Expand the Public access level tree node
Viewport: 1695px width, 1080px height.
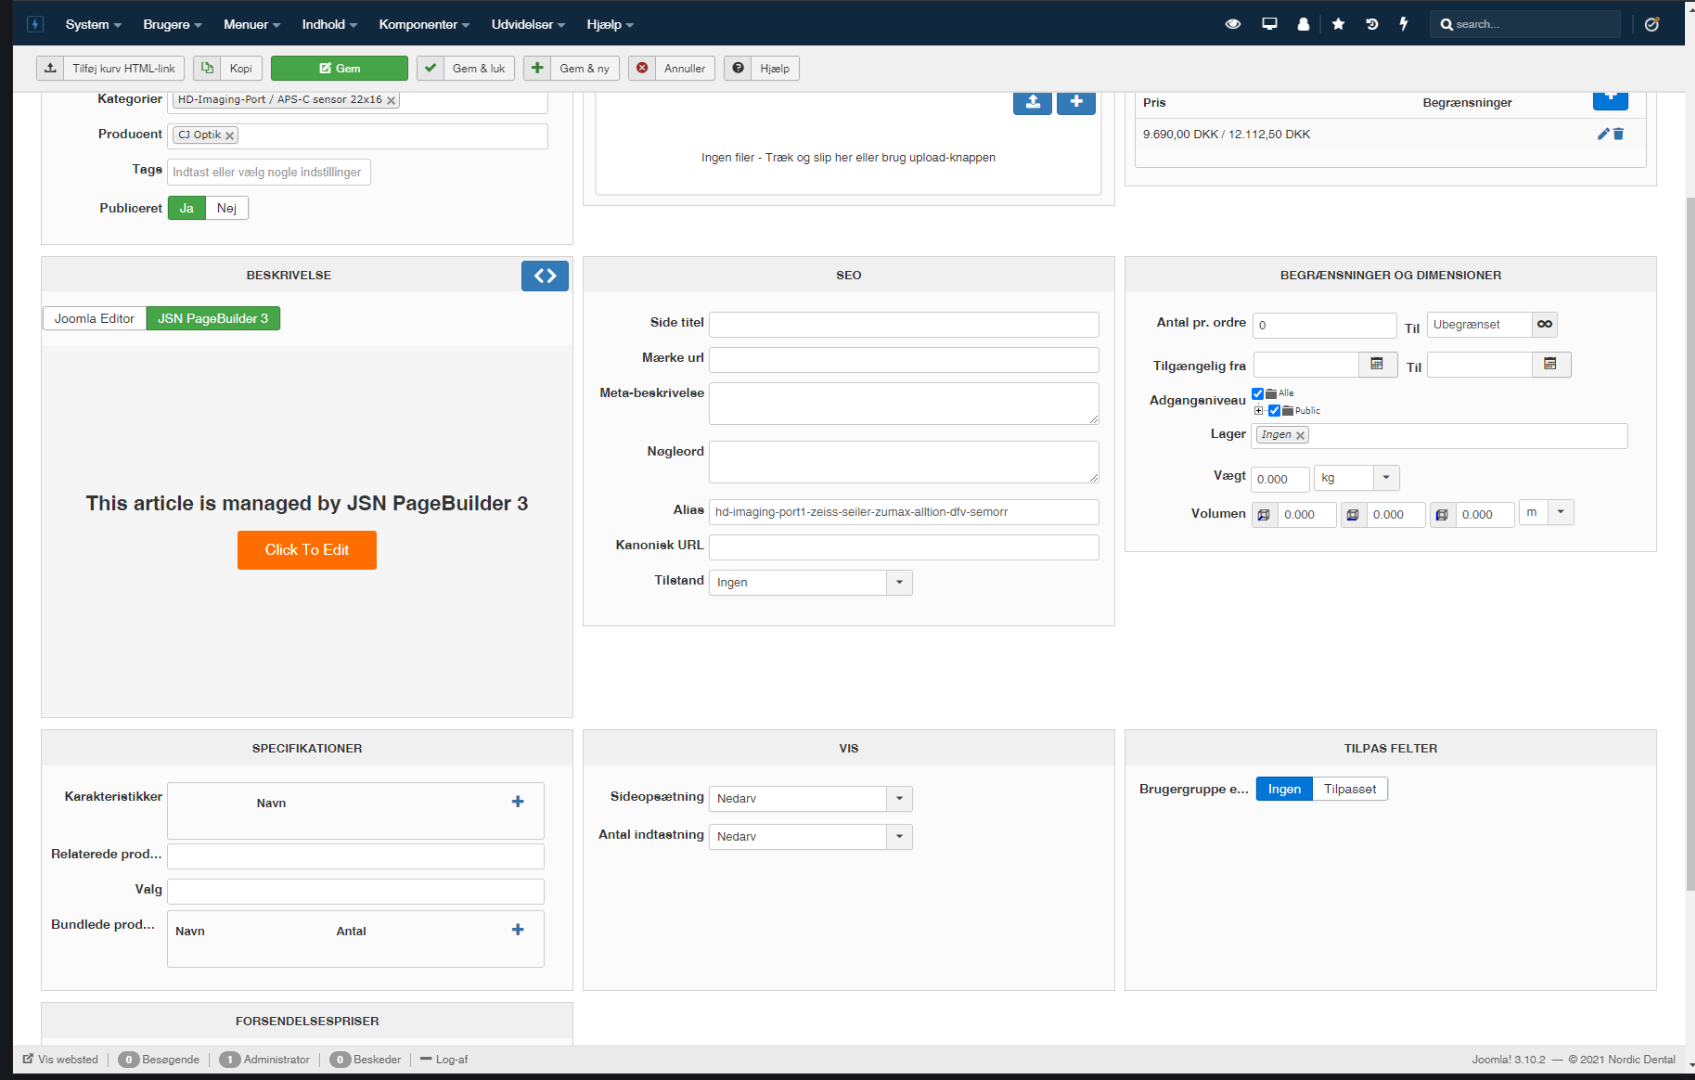pos(1259,411)
